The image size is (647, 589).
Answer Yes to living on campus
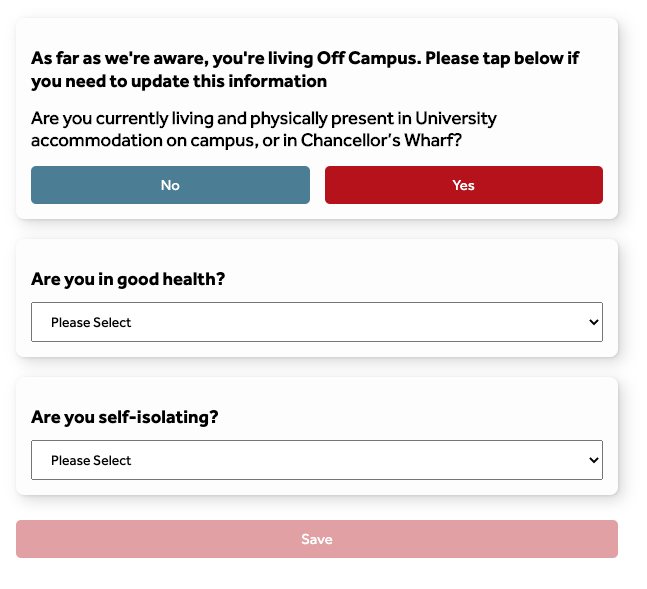point(464,185)
